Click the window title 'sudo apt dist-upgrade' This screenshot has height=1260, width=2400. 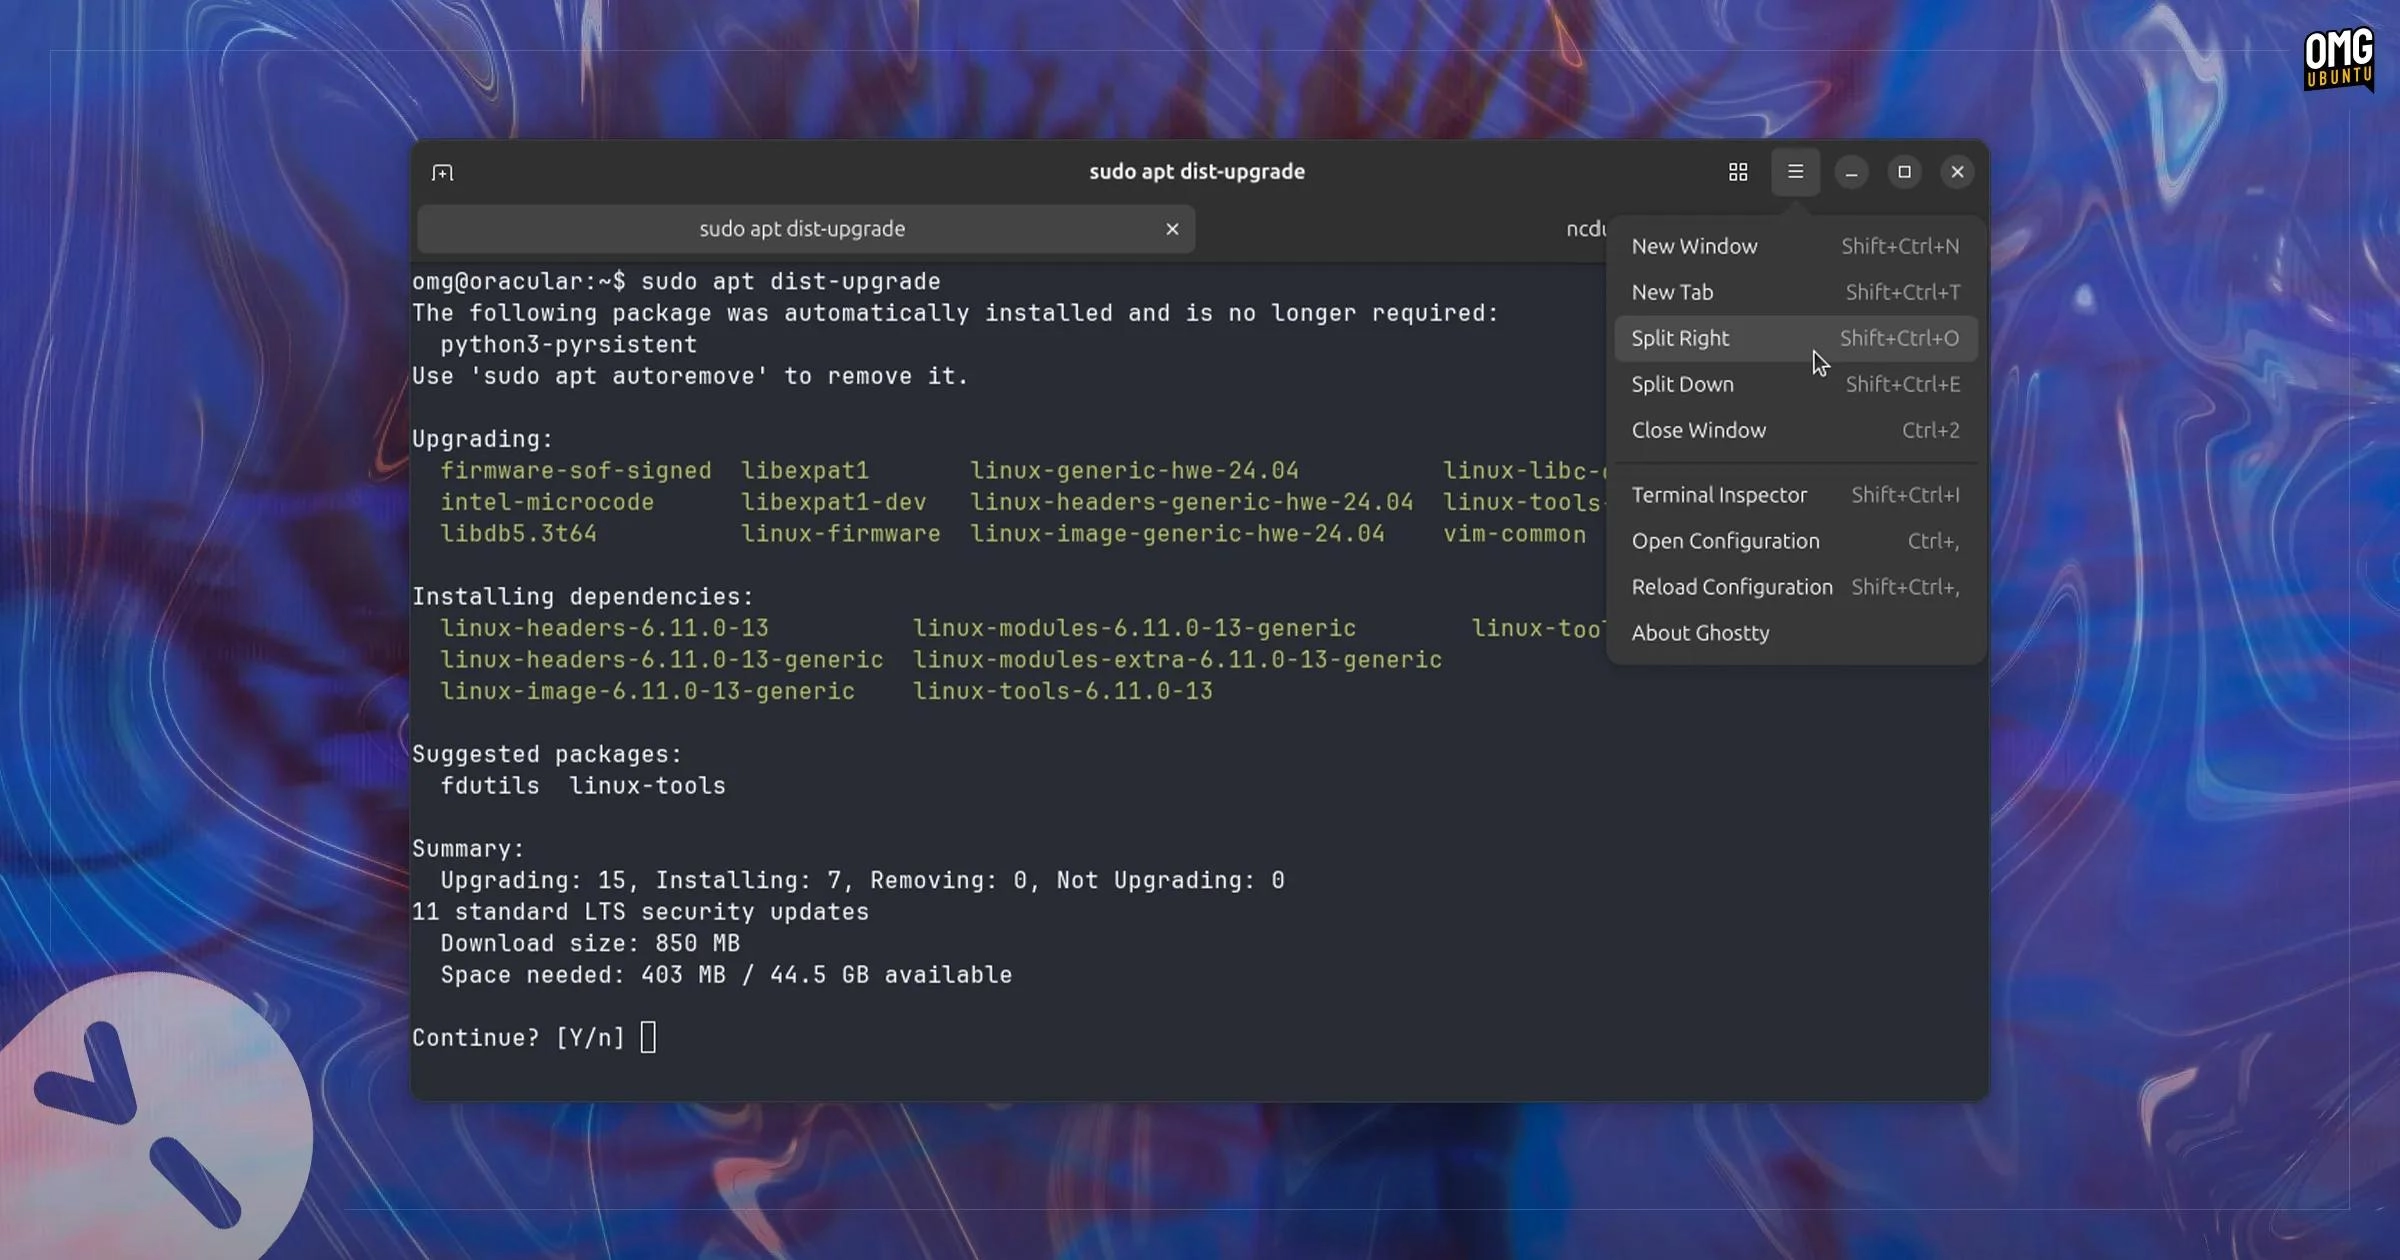1197,172
